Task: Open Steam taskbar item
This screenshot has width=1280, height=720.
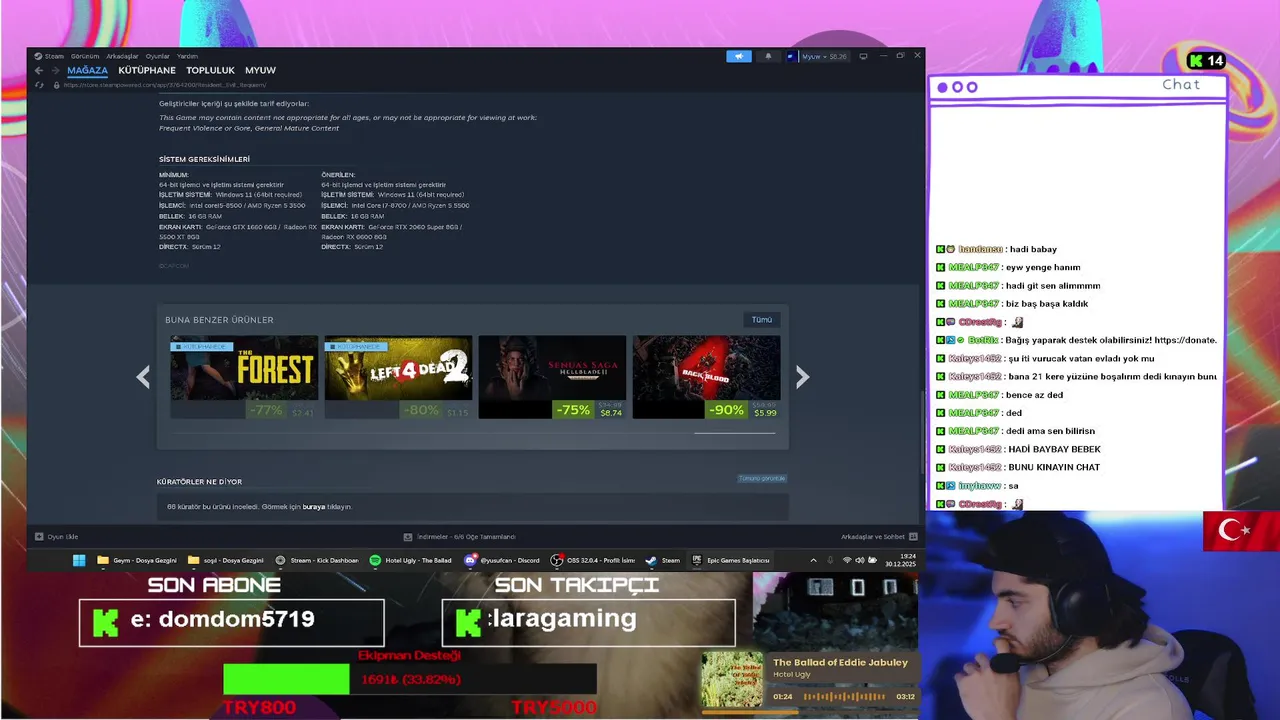Action: click(x=663, y=560)
